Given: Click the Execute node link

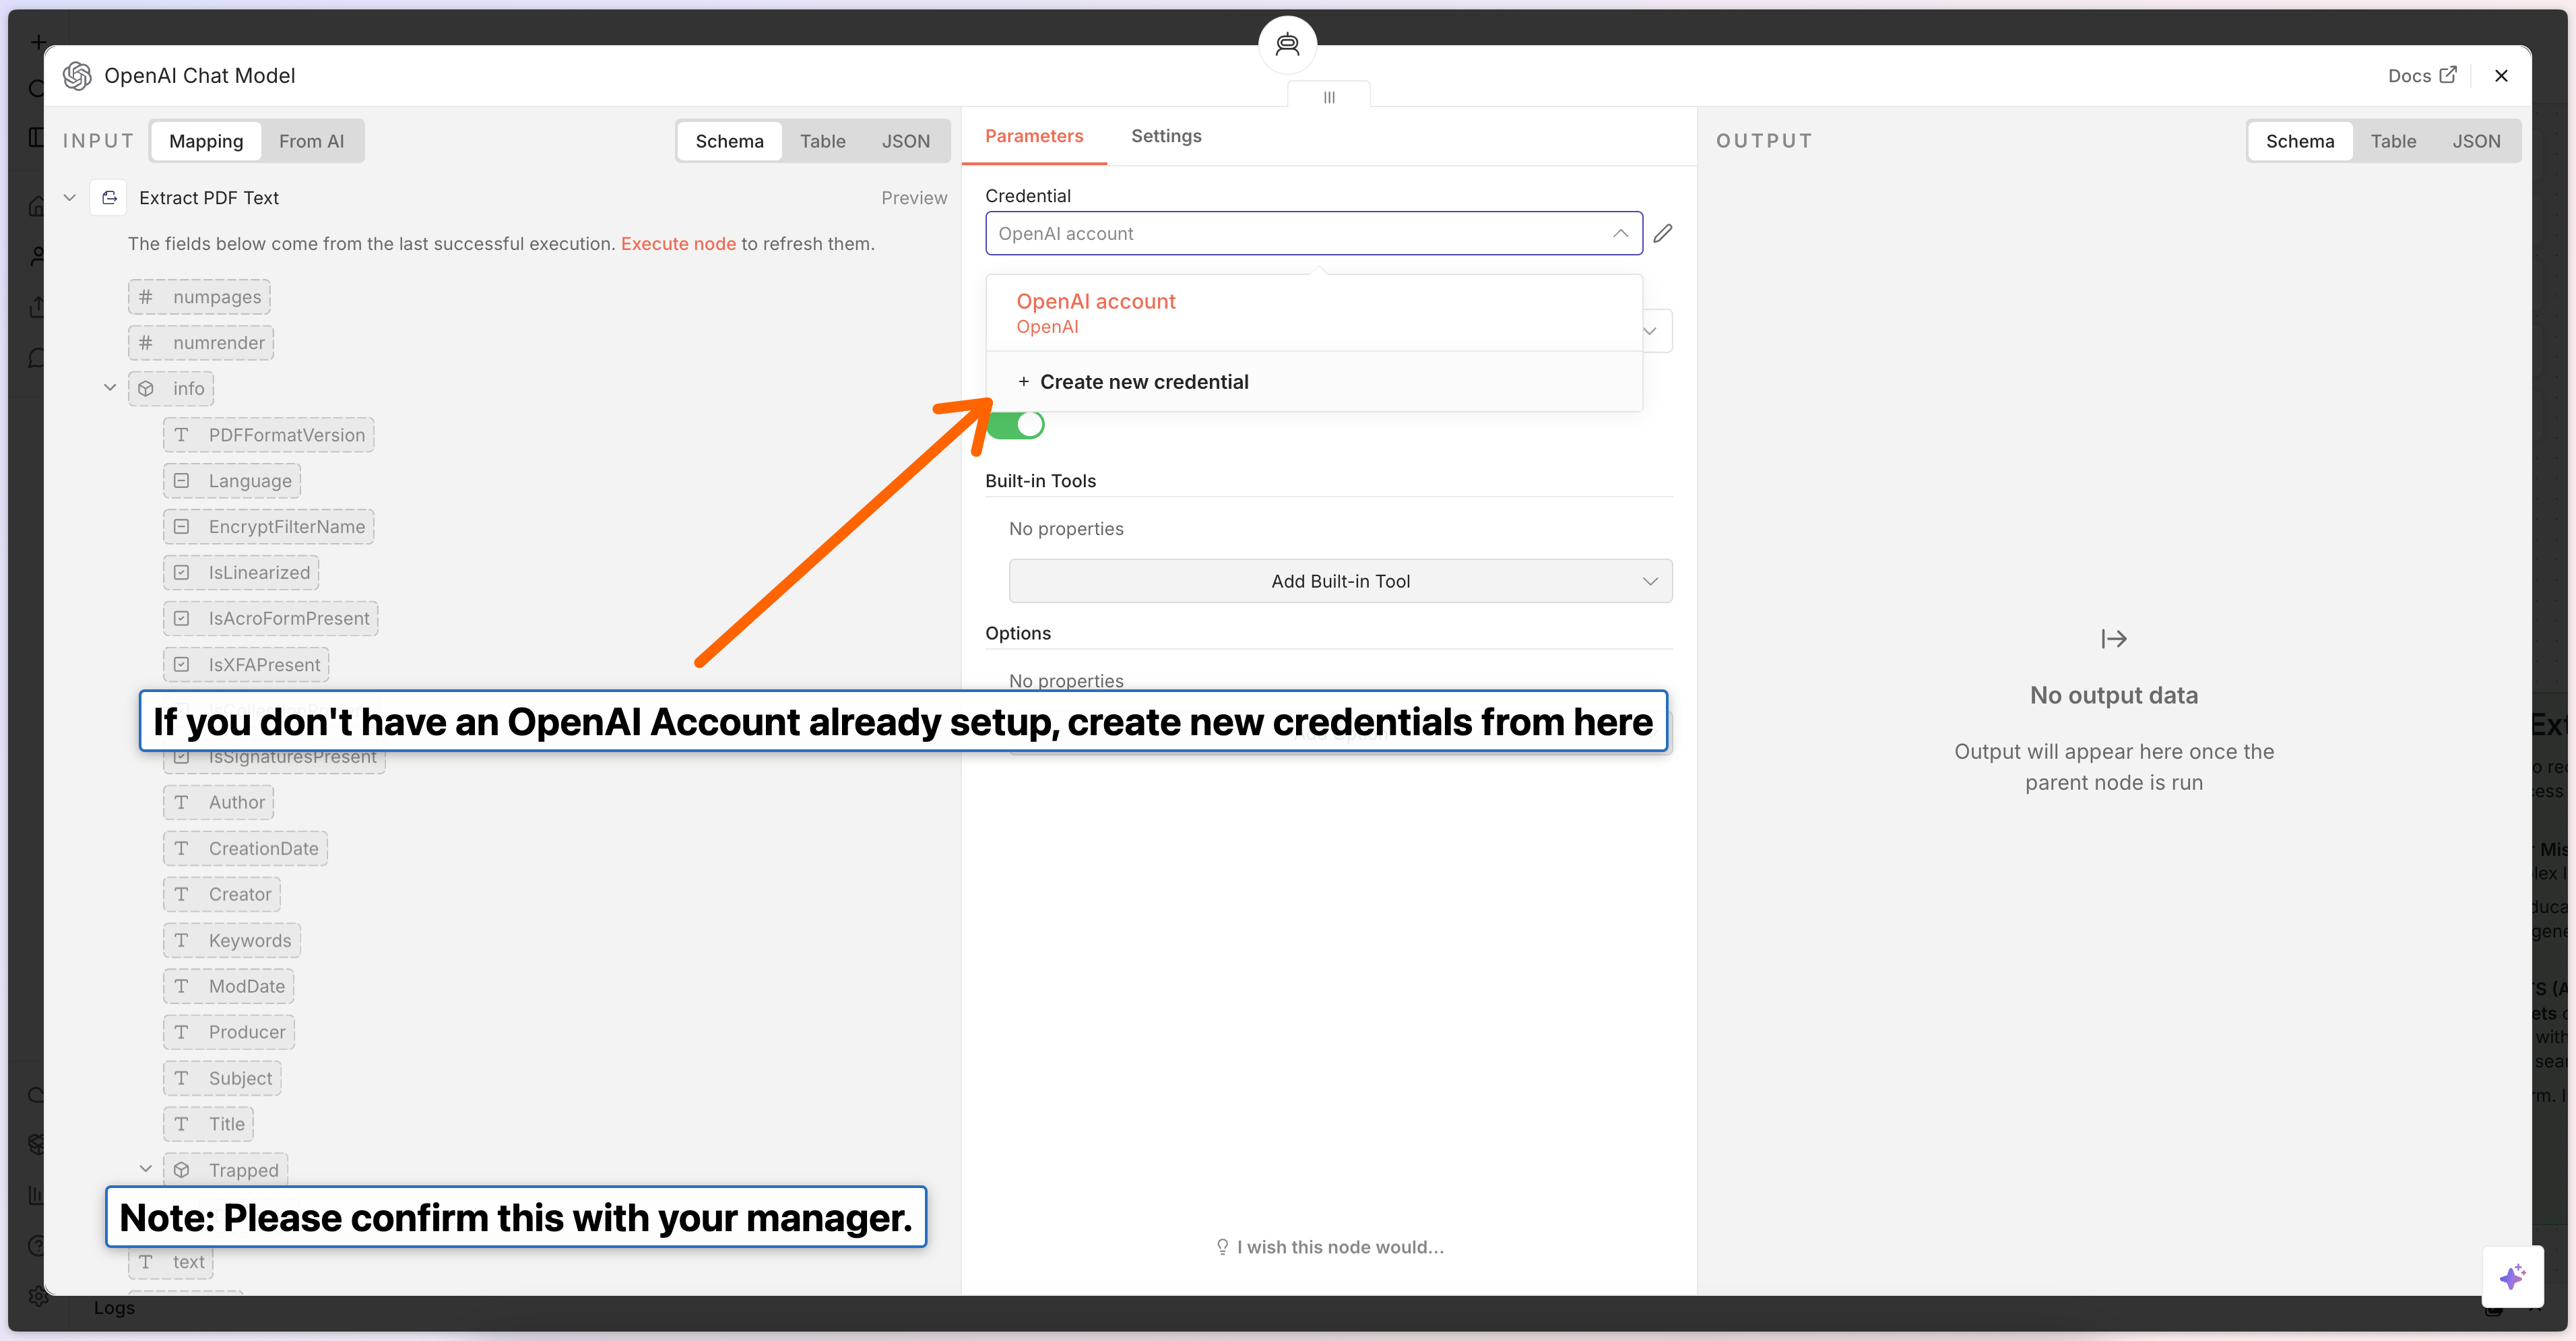Looking at the screenshot, I should point(678,244).
